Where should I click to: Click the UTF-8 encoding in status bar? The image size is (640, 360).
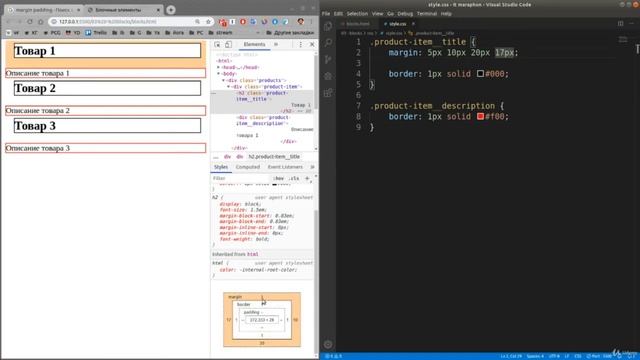(x=554, y=356)
